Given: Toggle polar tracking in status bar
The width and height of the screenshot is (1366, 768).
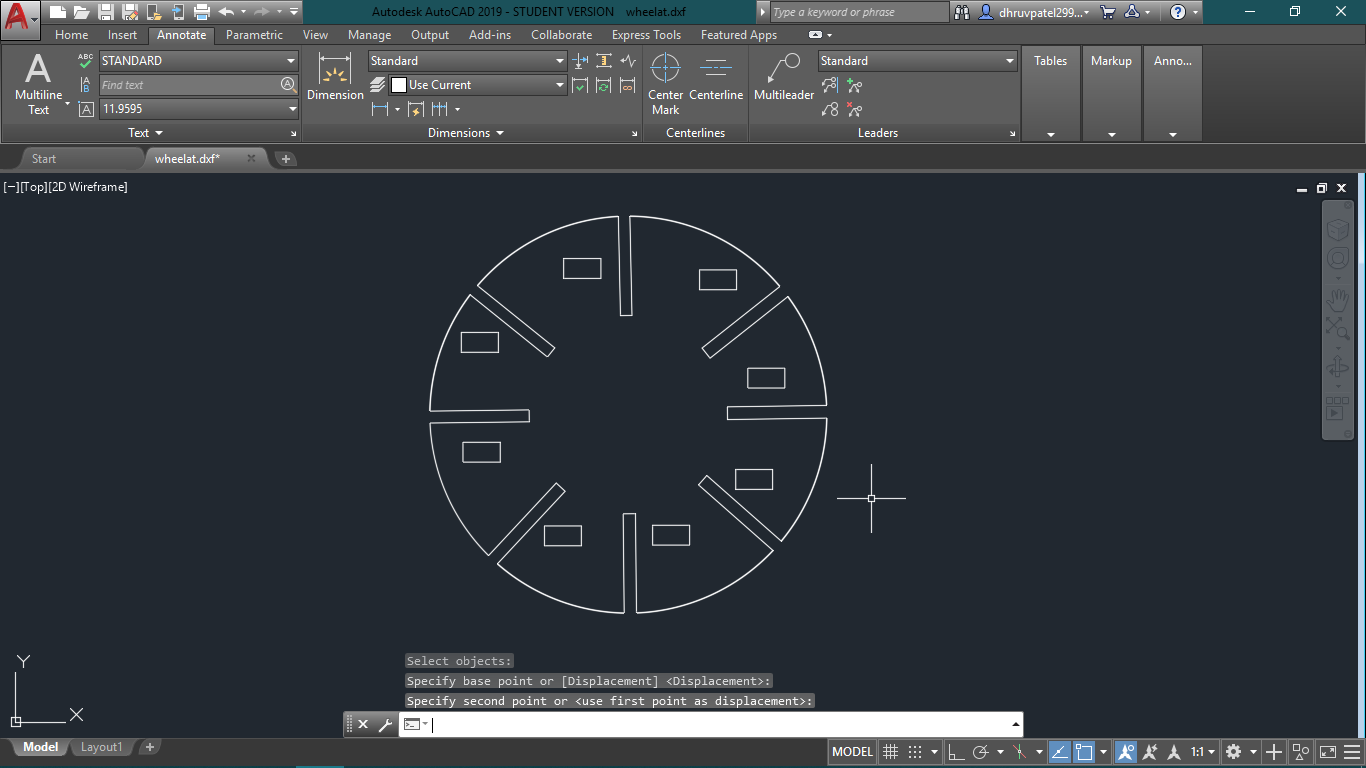Looking at the screenshot, I should [x=981, y=752].
